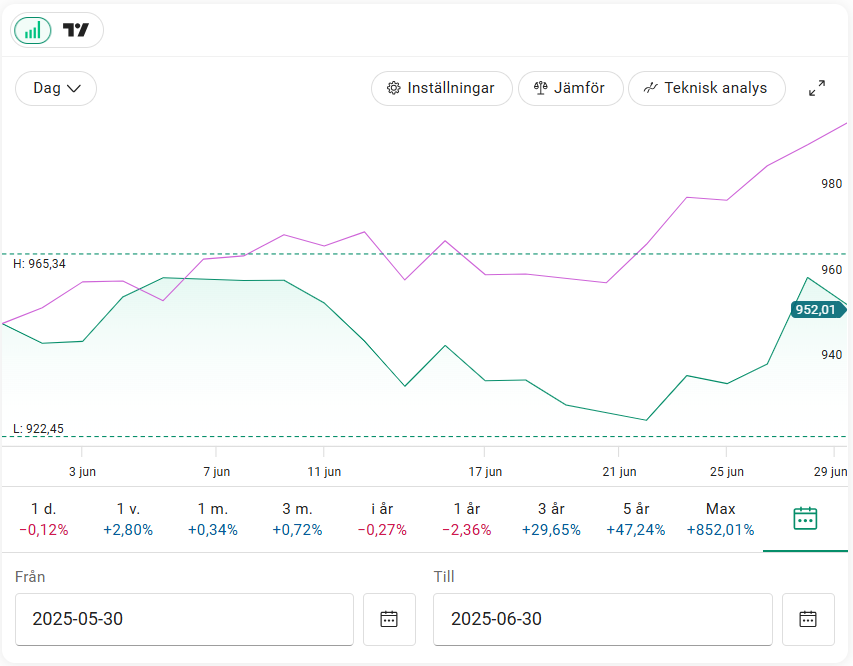Click the Från date input field
Image resolution: width=853 pixels, height=666 pixels.
click(184, 619)
